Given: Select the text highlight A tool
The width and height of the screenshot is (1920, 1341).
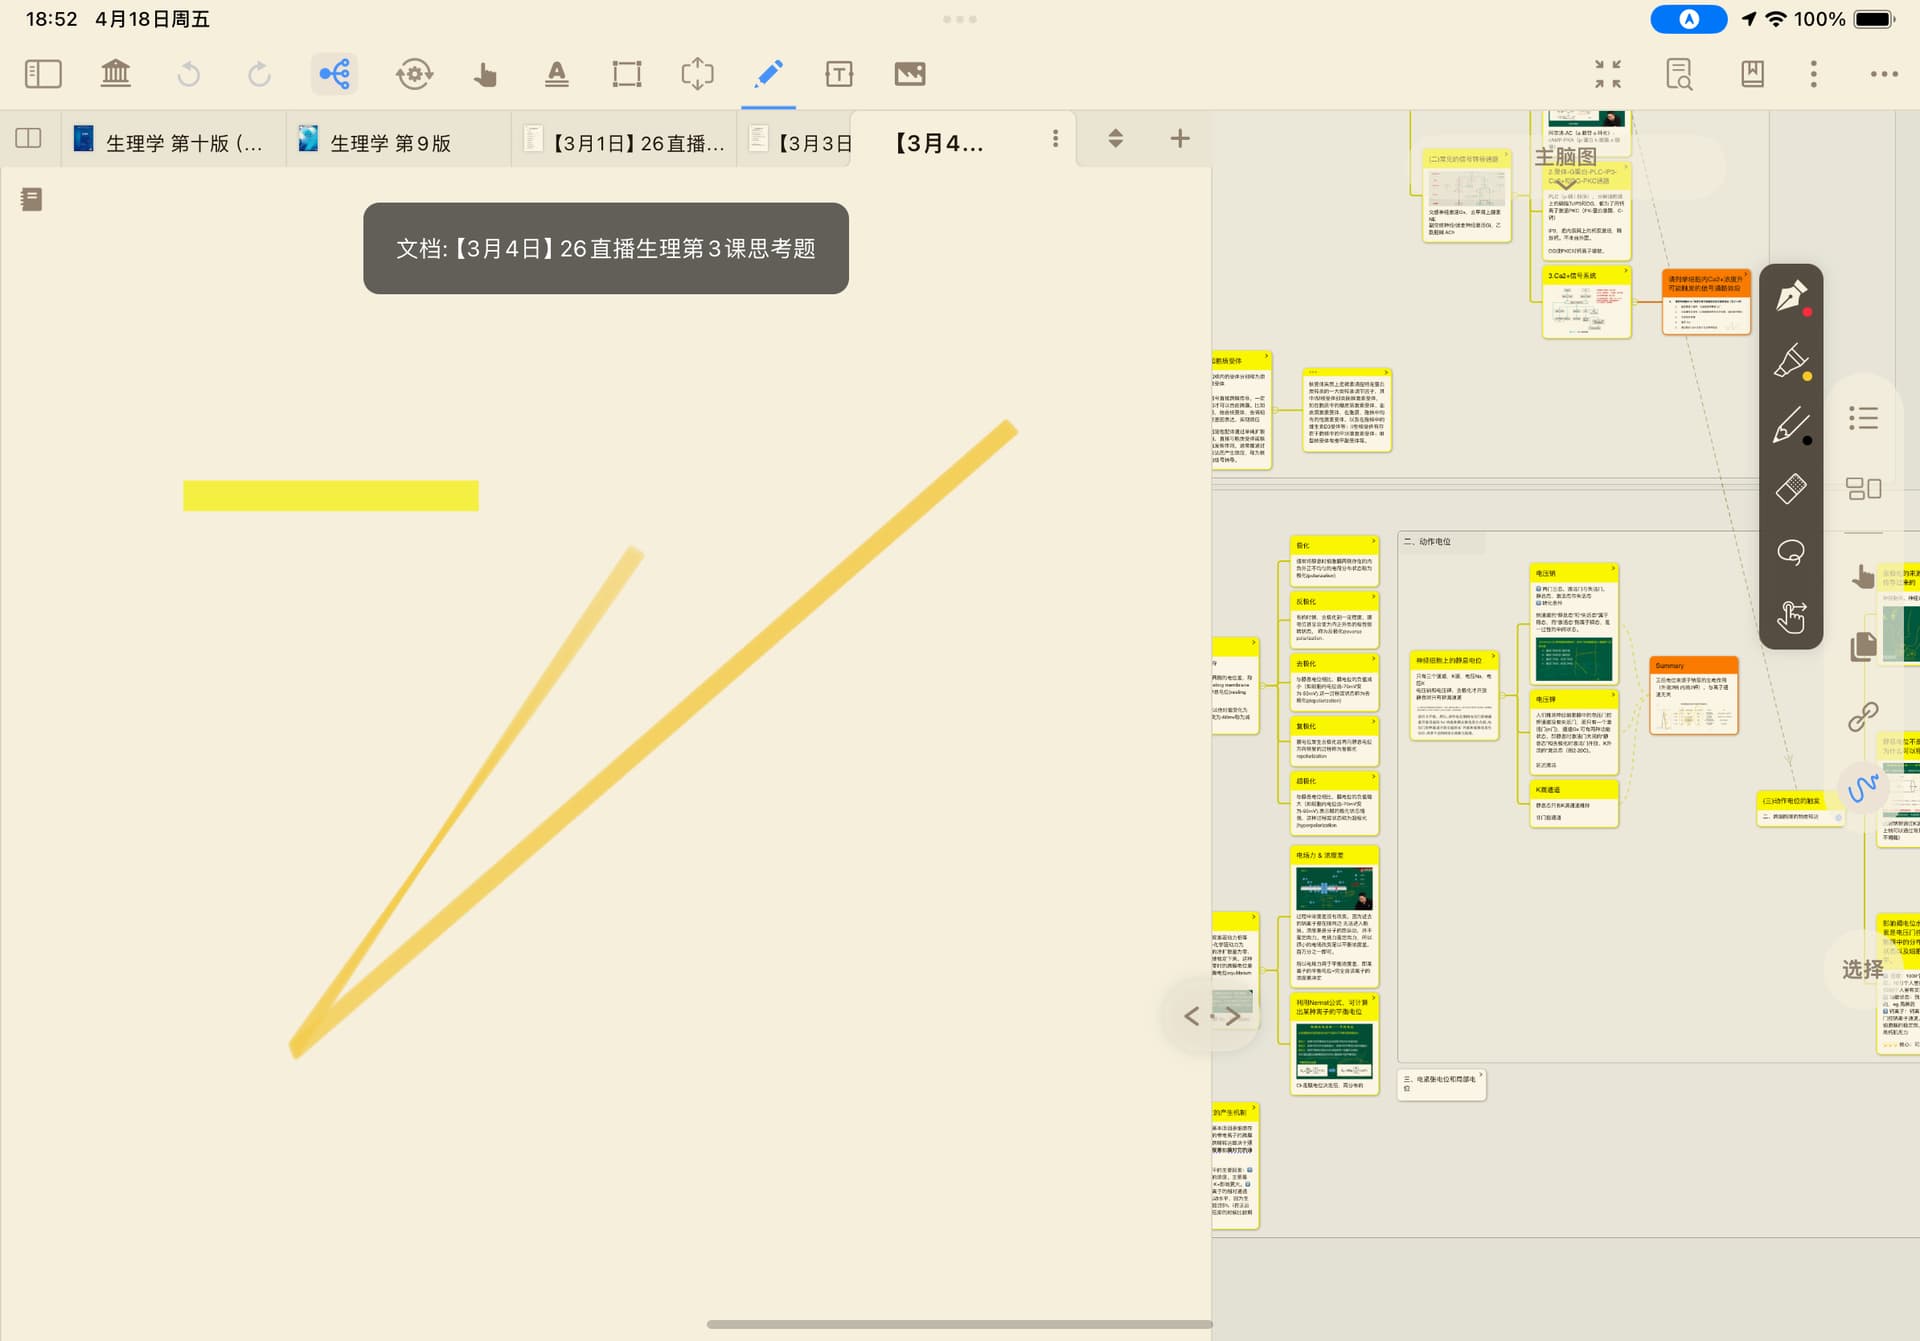Looking at the screenshot, I should coord(557,74).
